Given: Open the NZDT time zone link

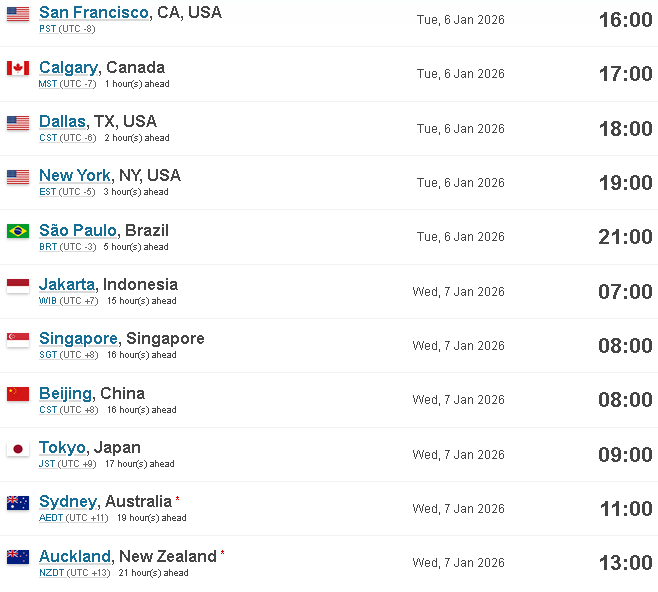Looking at the screenshot, I should [x=52, y=573].
